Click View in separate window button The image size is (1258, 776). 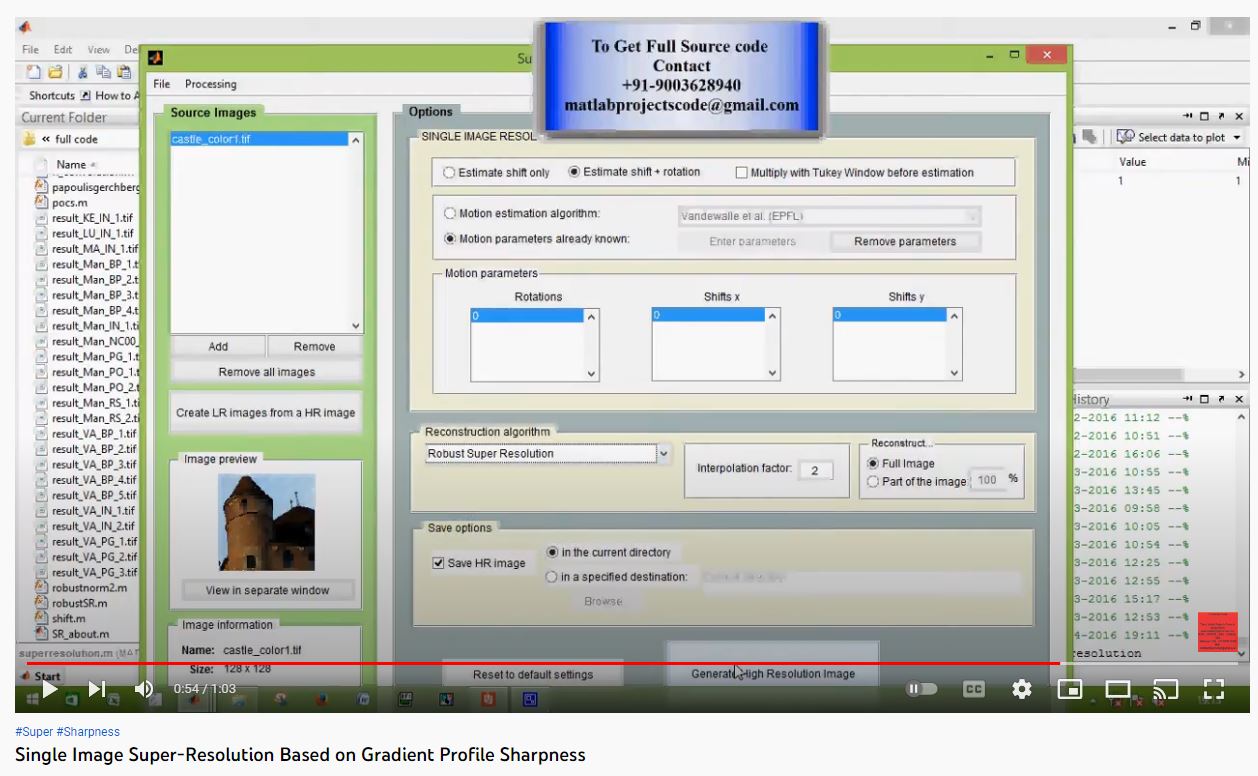(267, 591)
